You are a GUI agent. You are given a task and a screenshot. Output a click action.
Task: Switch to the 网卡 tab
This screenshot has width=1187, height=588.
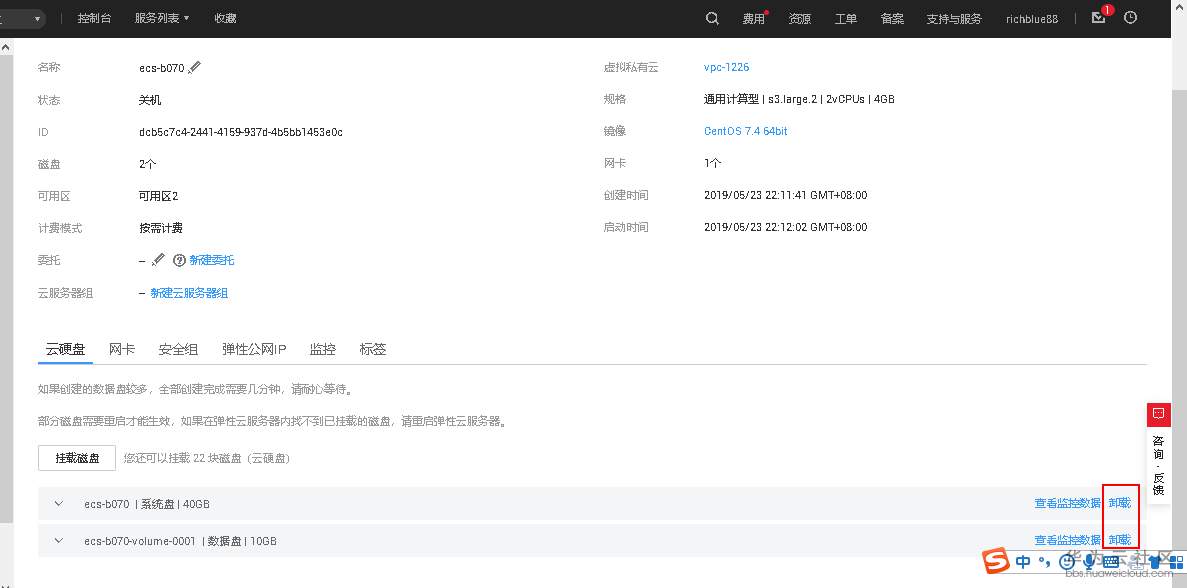122,349
